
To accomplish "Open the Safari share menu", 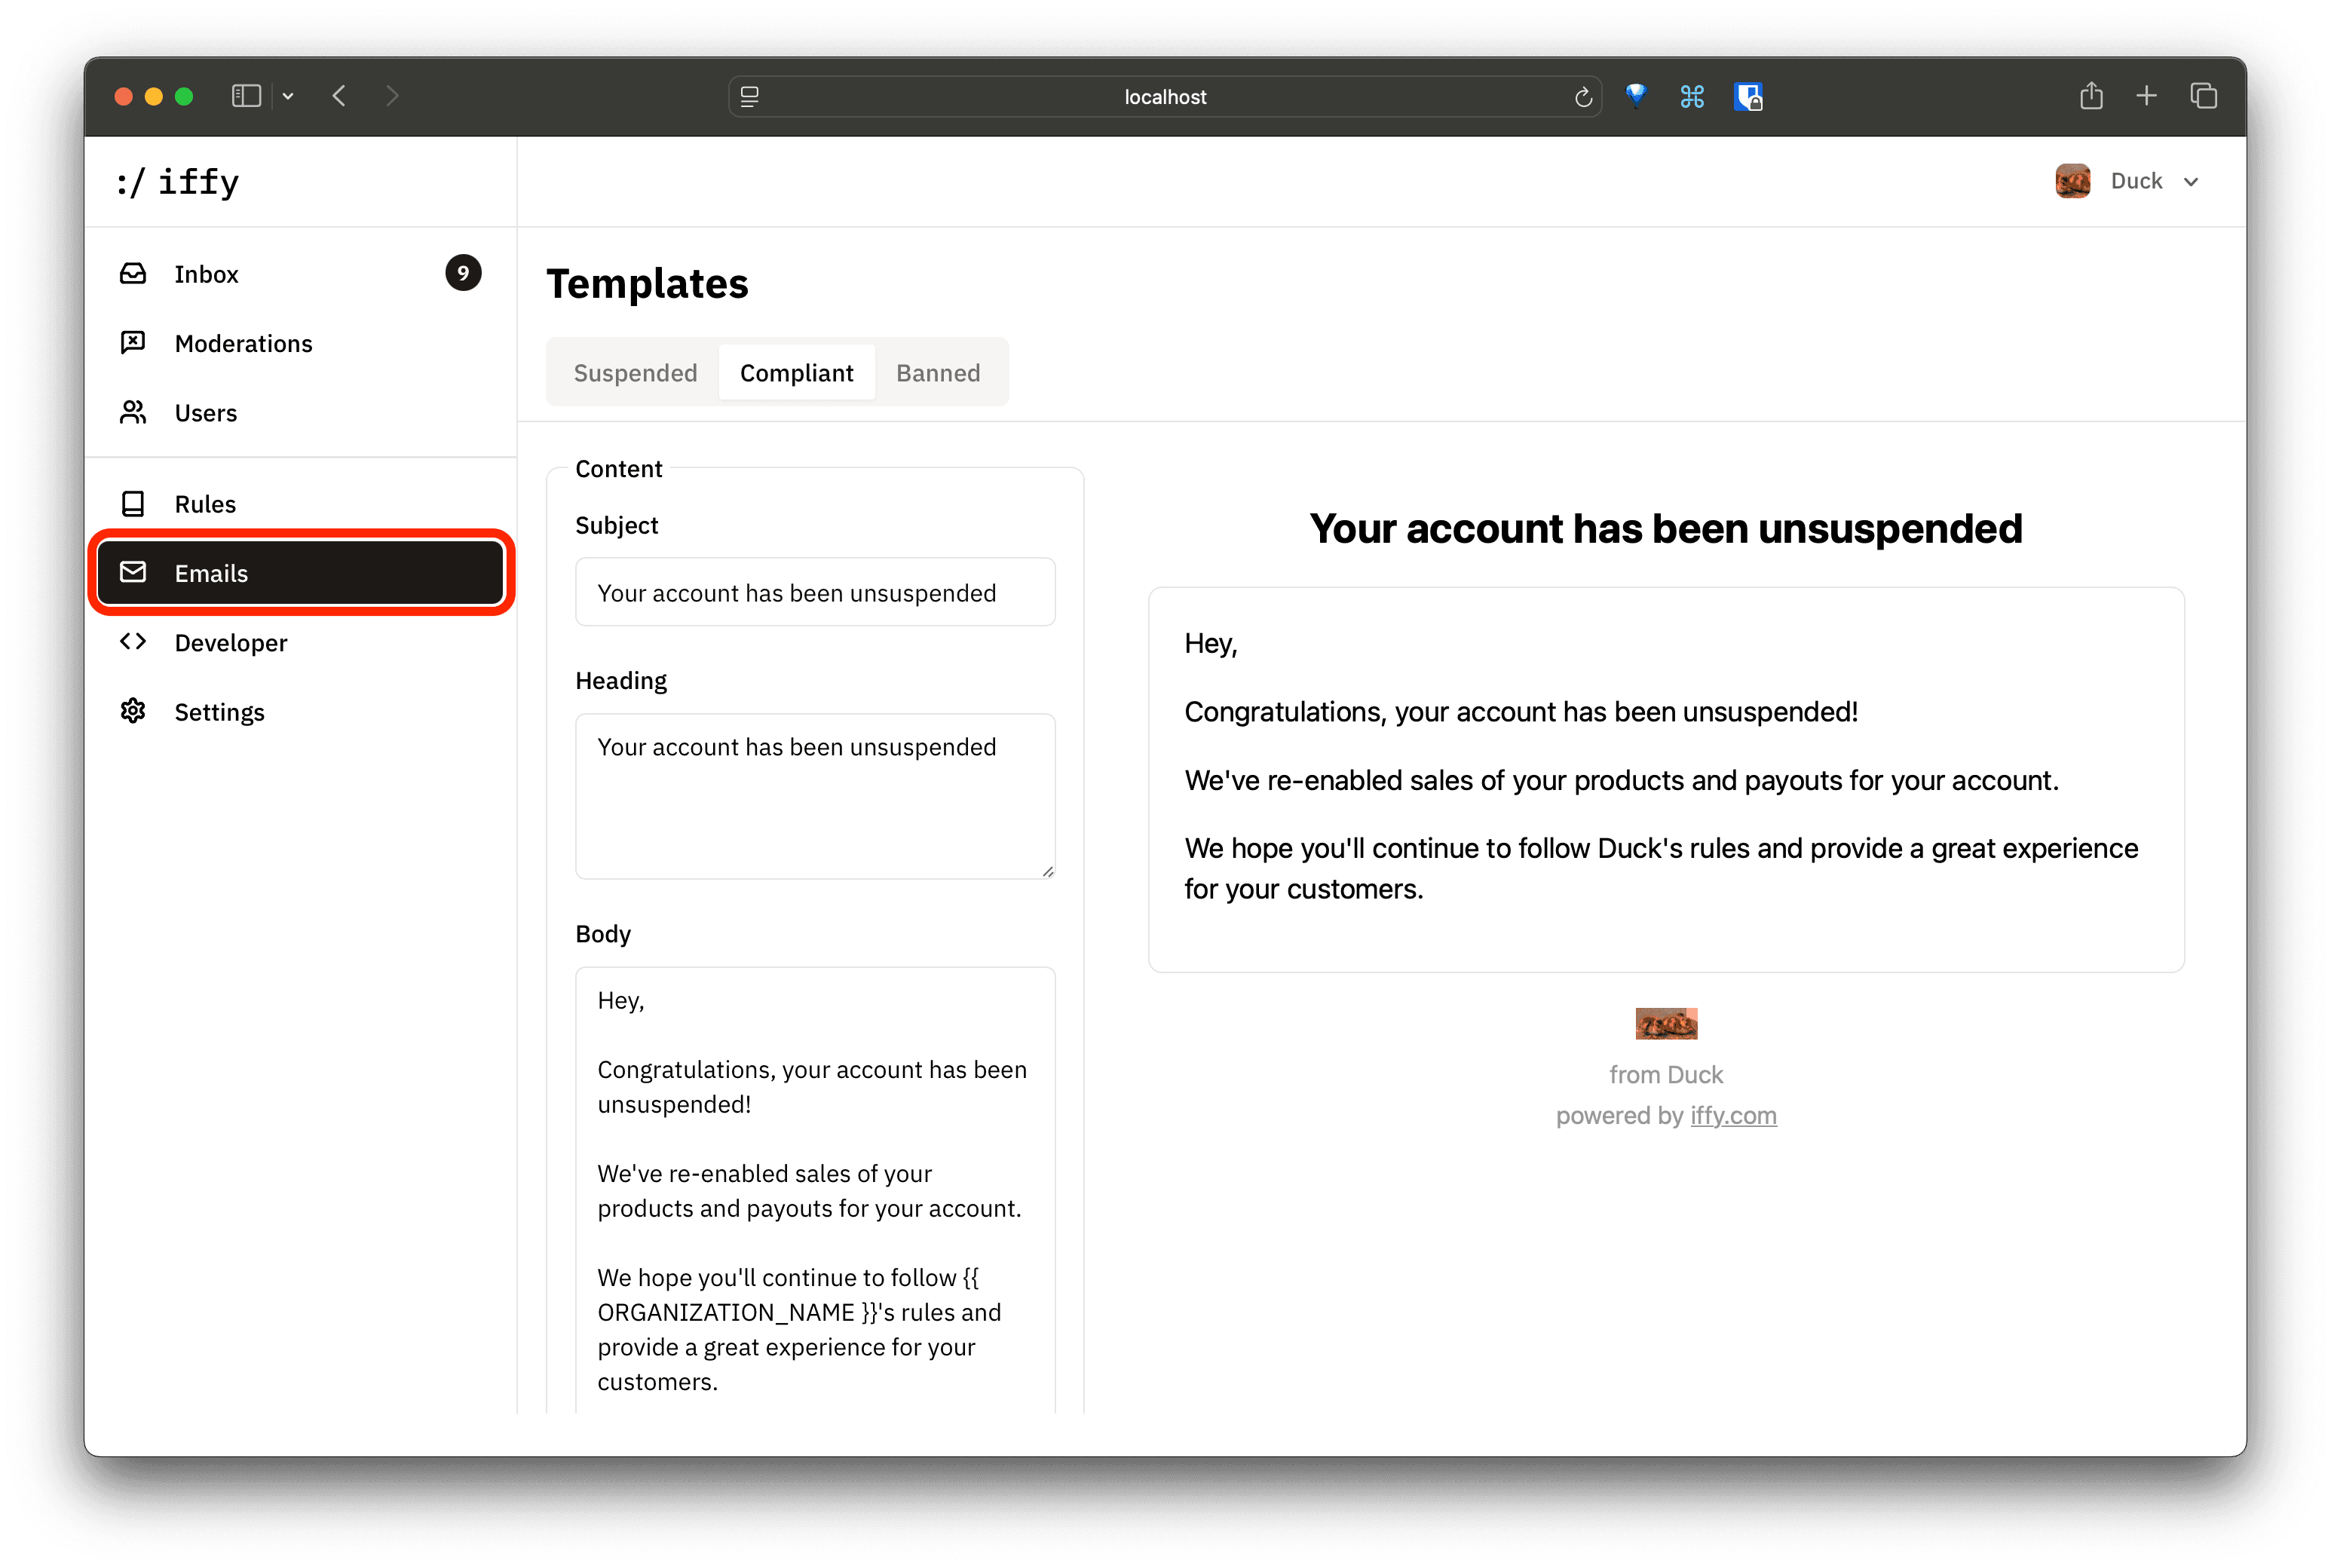I will 2091,95.
